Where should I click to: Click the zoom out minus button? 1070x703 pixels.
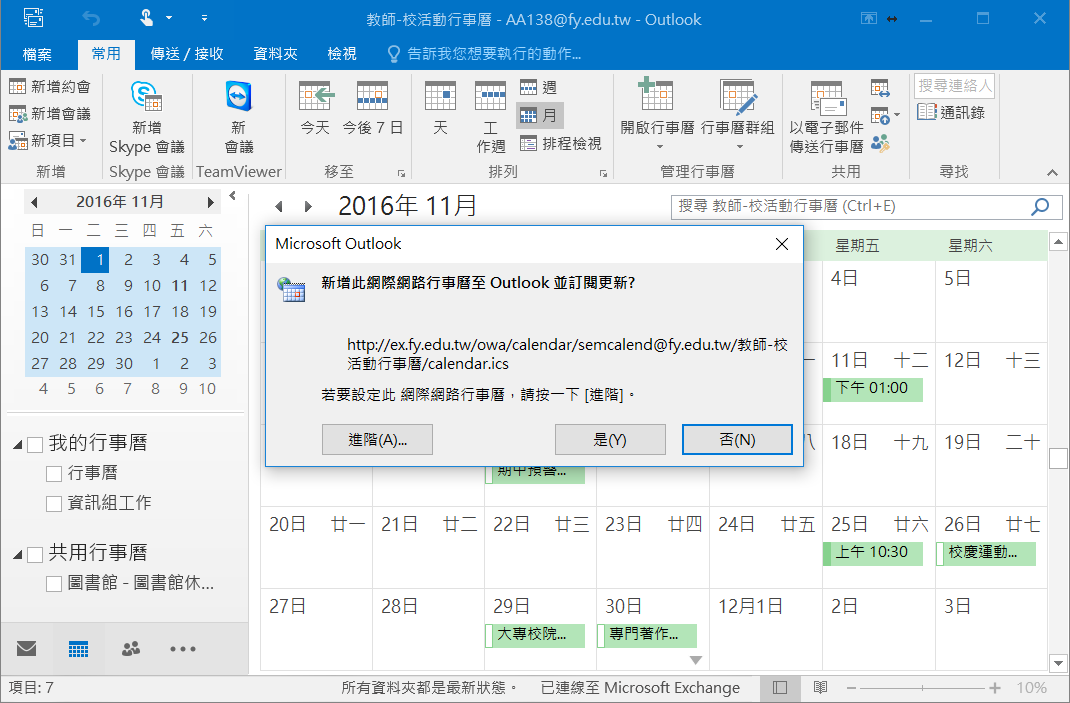click(852, 688)
